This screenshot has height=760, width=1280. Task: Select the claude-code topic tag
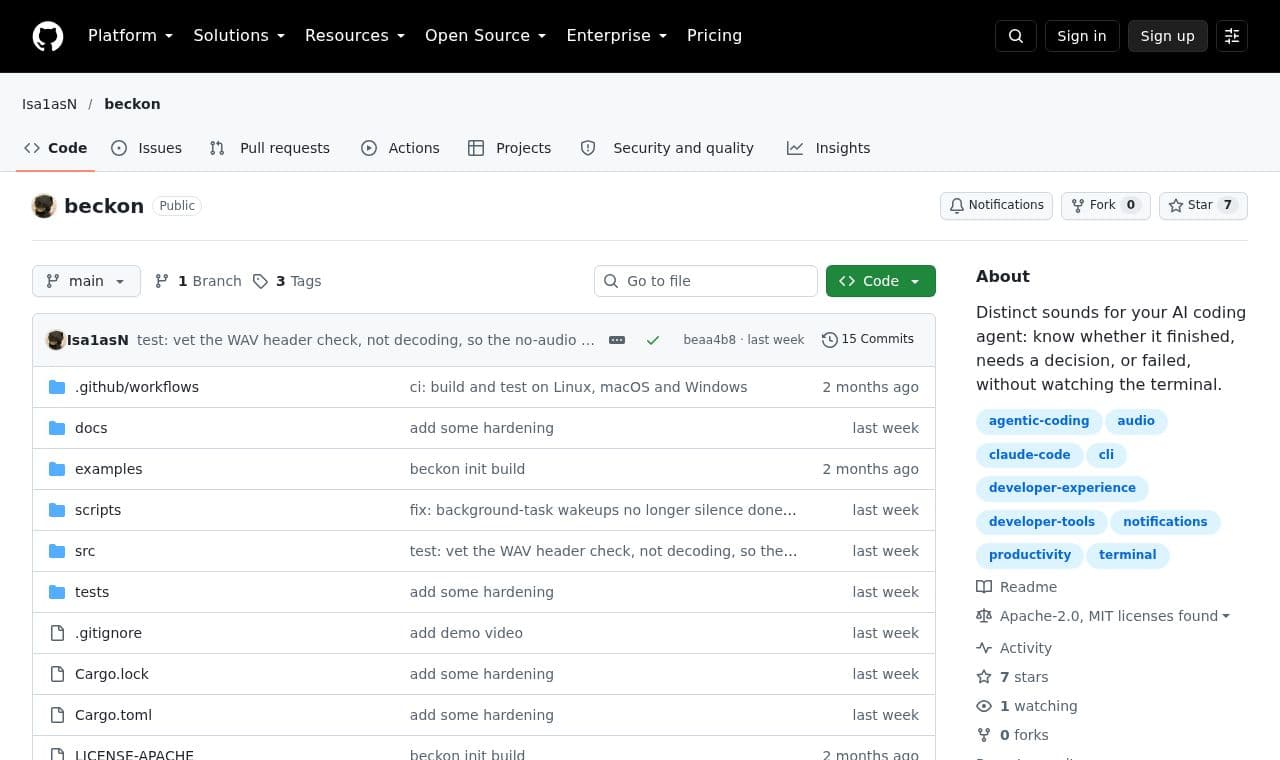pos(1029,455)
